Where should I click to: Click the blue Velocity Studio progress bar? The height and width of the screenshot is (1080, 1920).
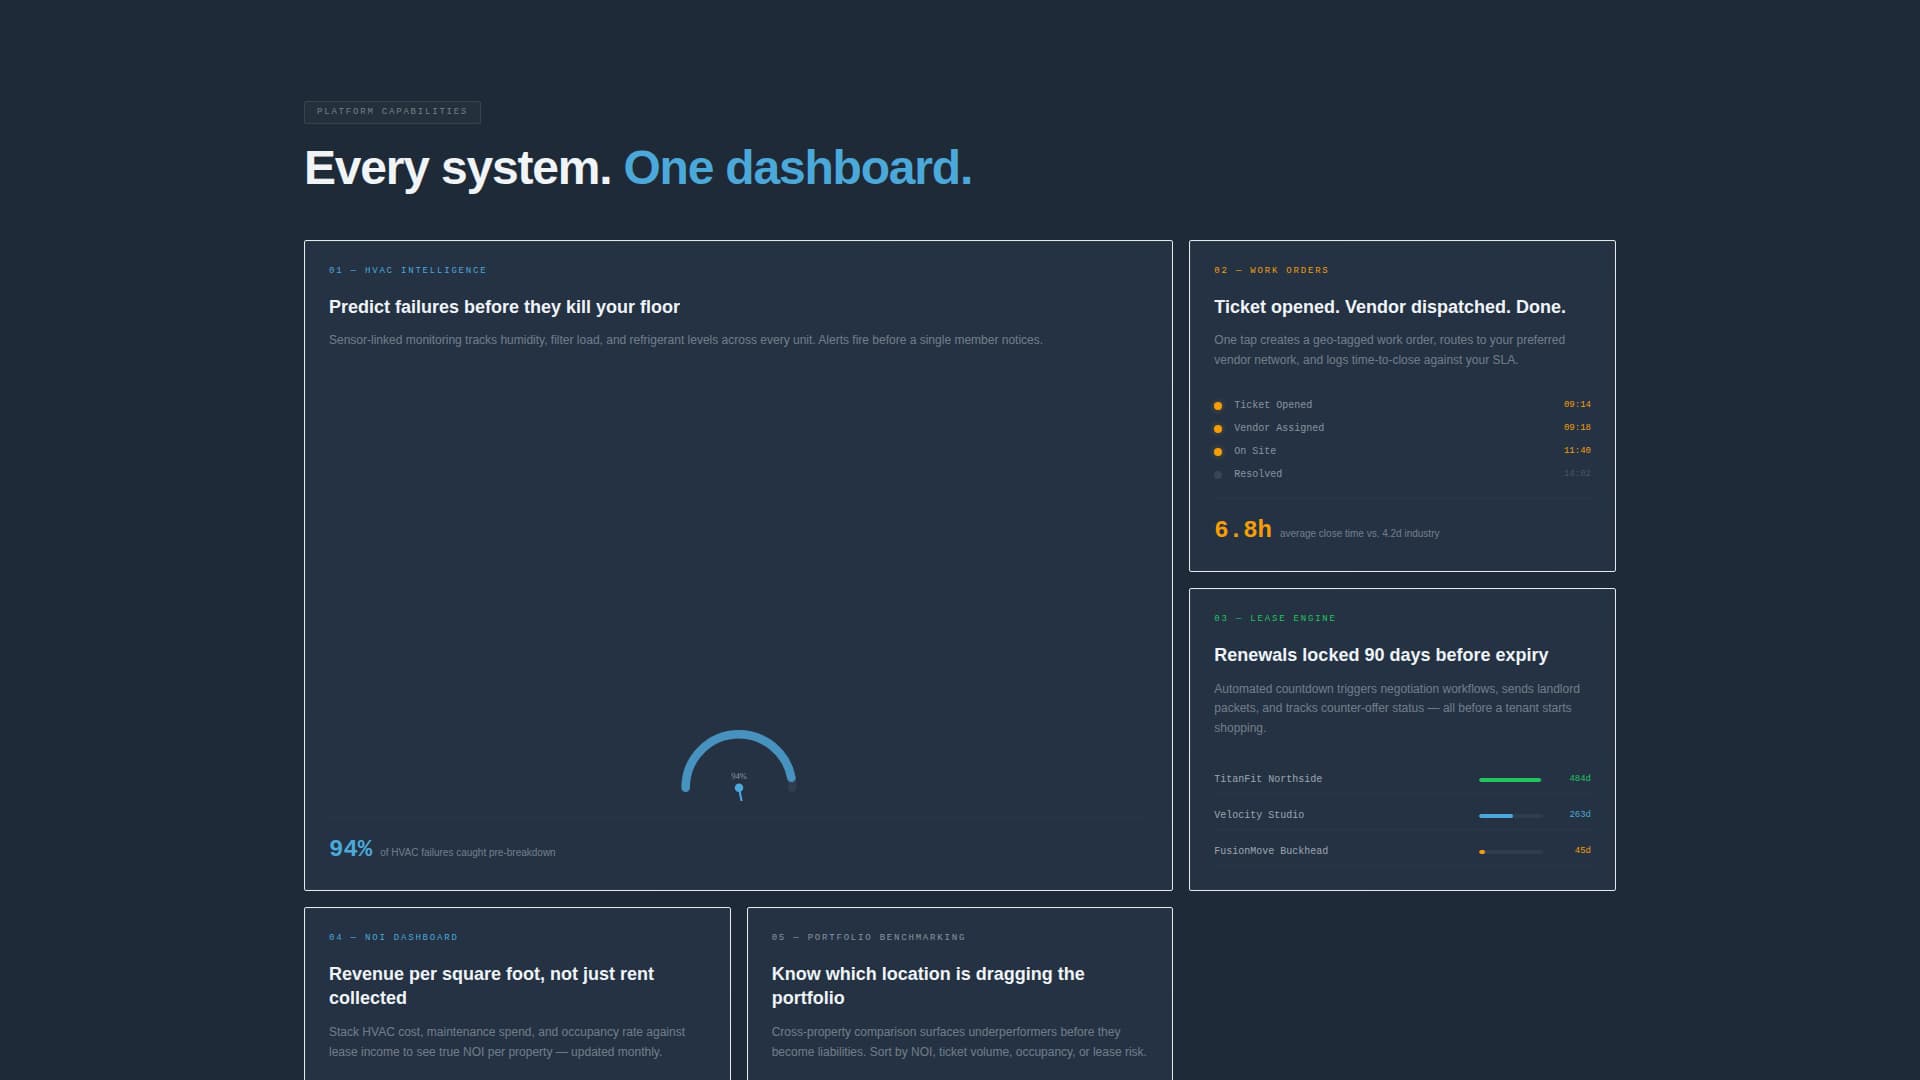pyautogui.click(x=1496, y=816)
